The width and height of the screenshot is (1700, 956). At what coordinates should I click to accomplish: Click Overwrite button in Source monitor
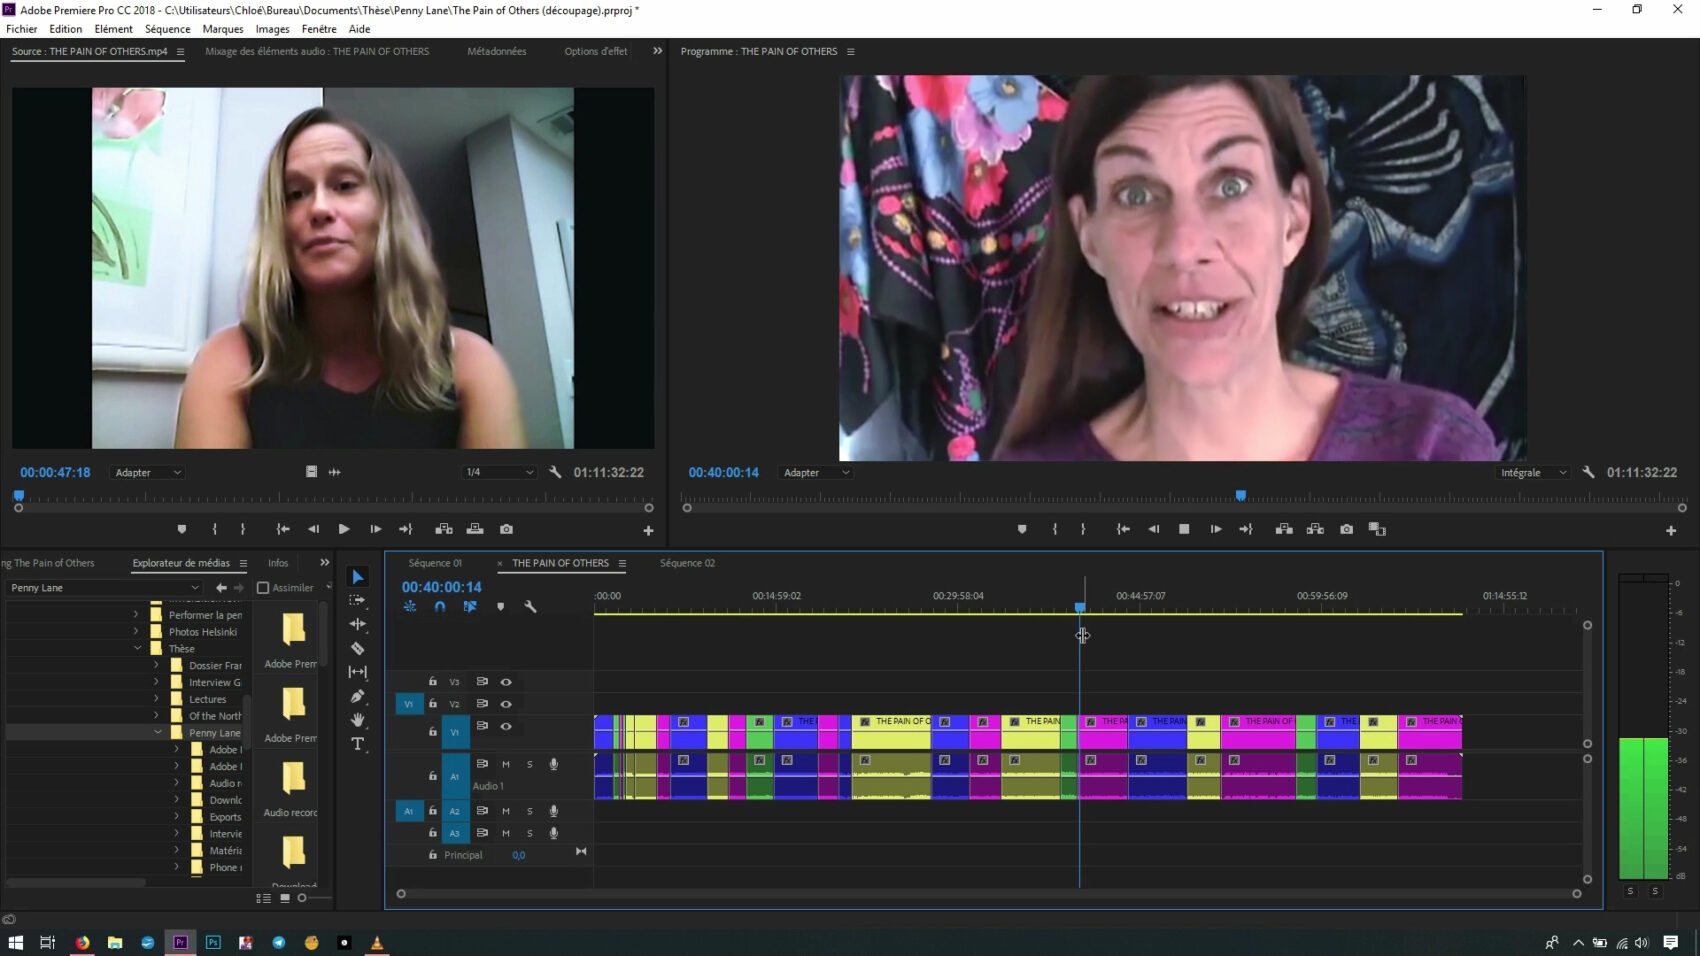(475, 529)
